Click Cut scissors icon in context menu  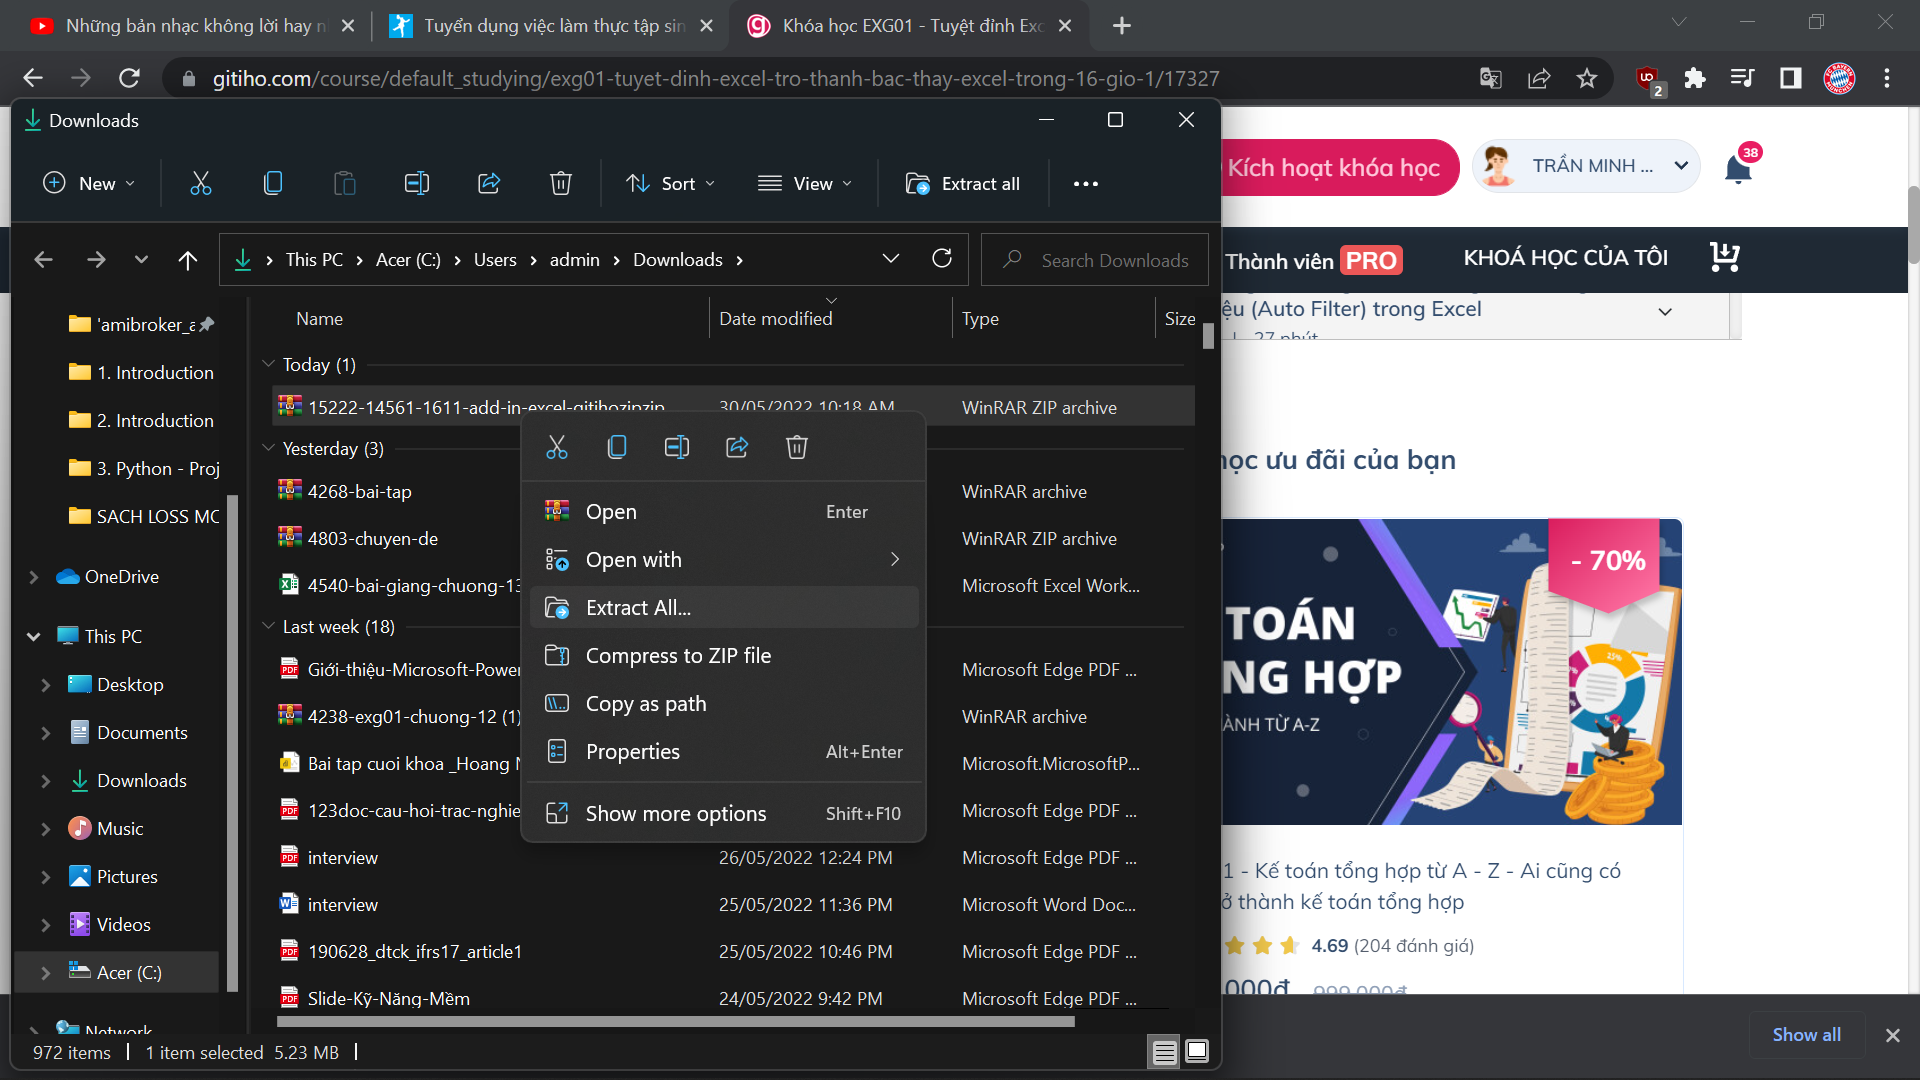[557, 447]
